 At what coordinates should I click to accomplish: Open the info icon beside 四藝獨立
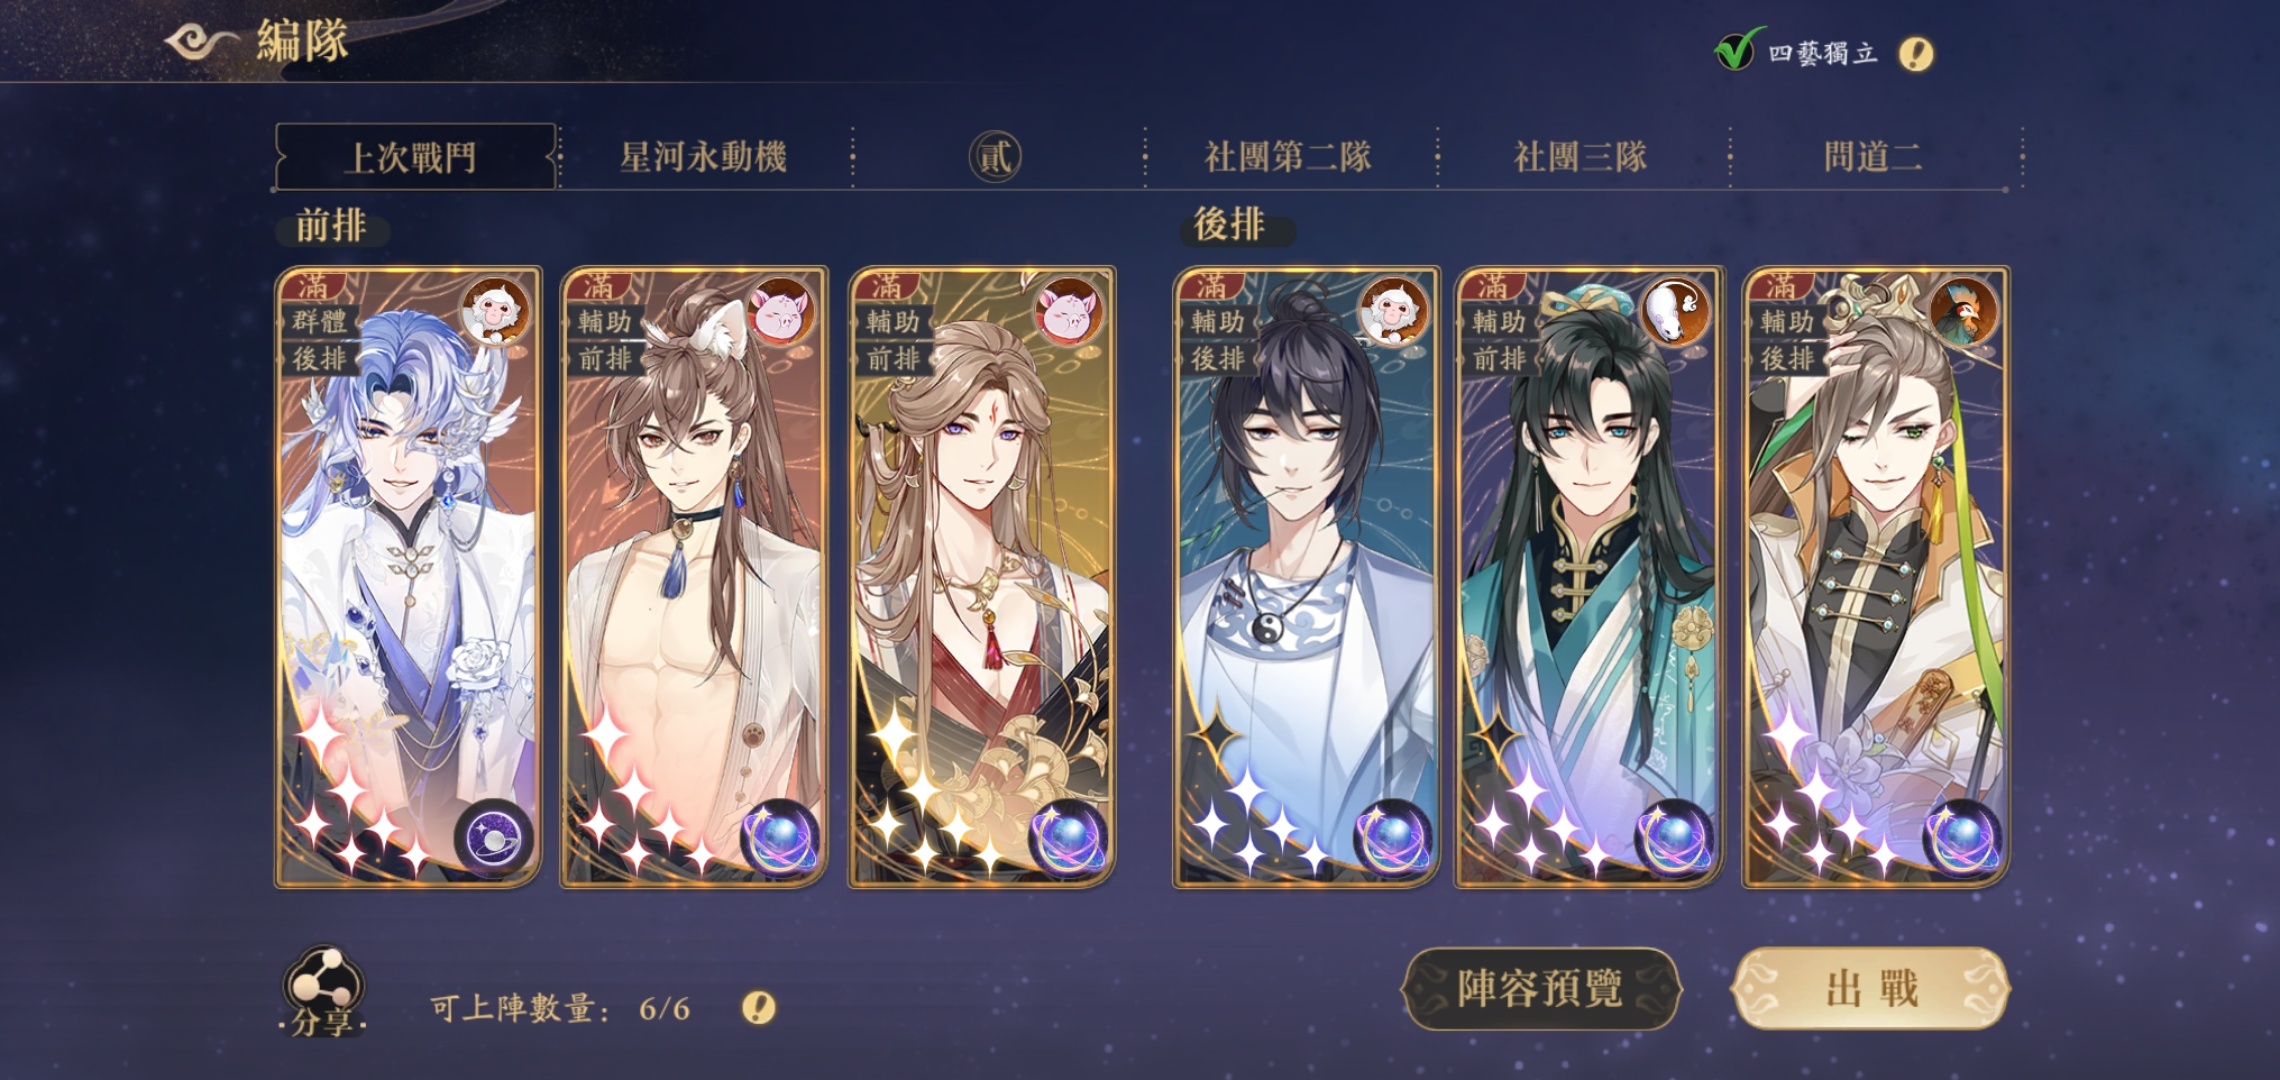1915,53
